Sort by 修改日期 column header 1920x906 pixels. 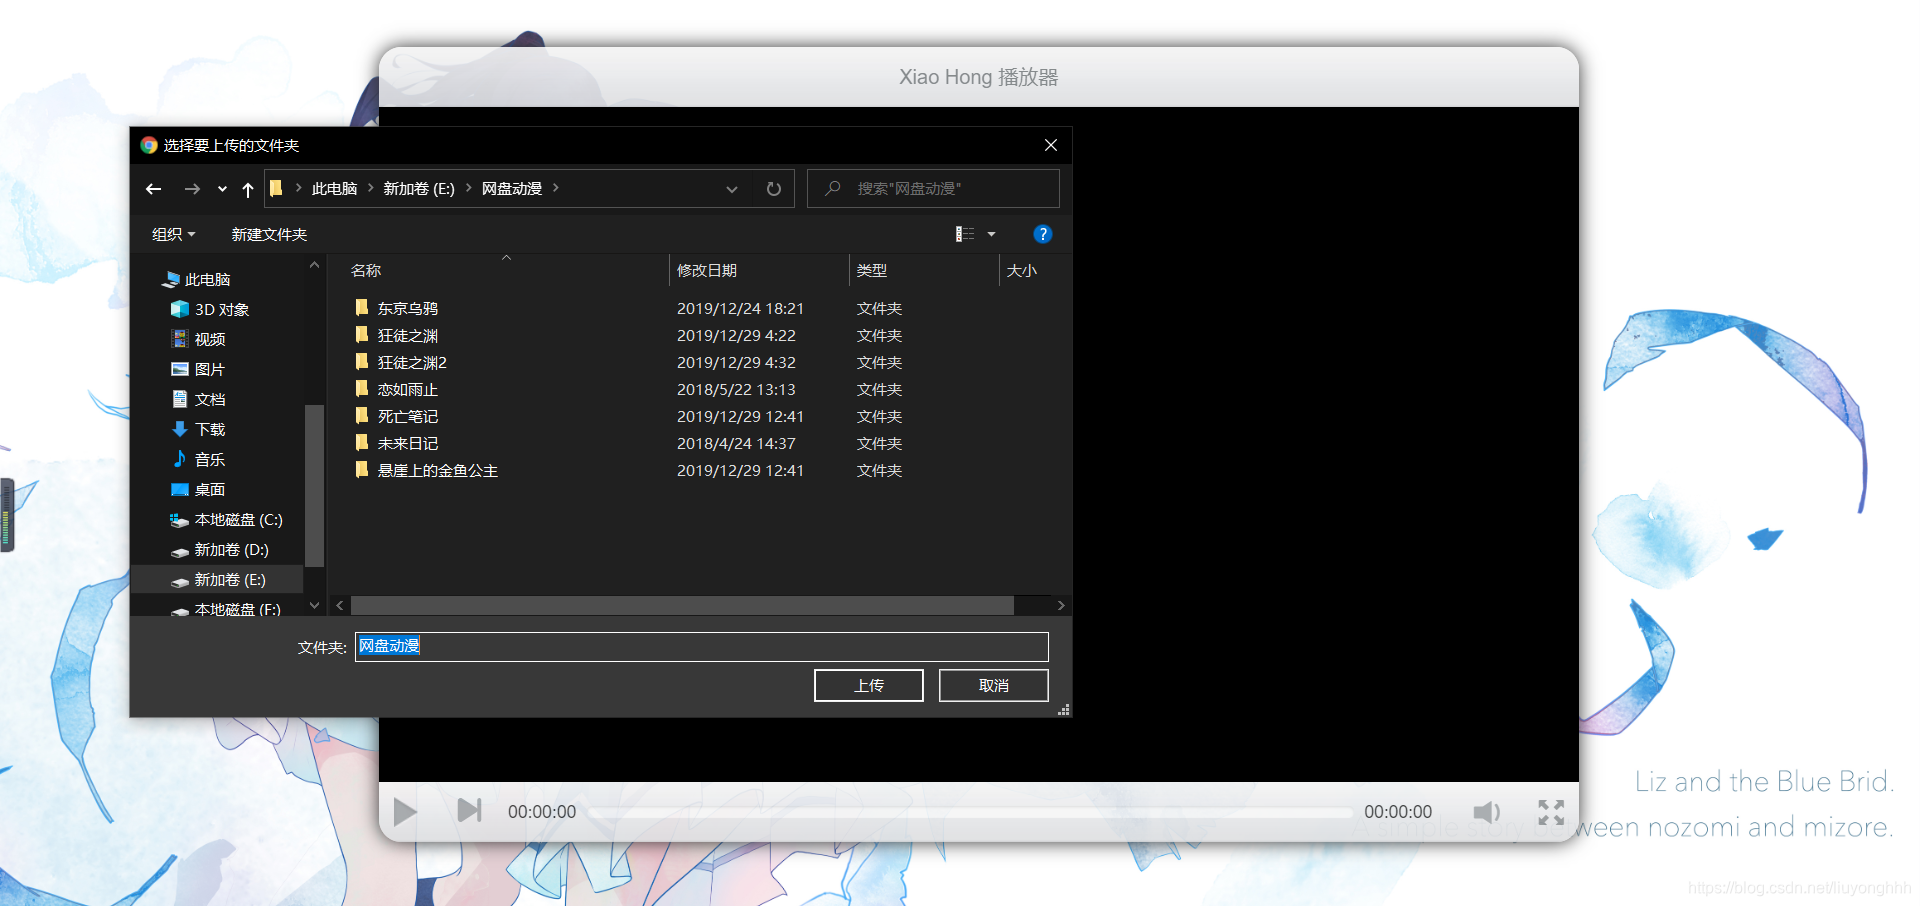pyautogui.click(x=707, y=271)
